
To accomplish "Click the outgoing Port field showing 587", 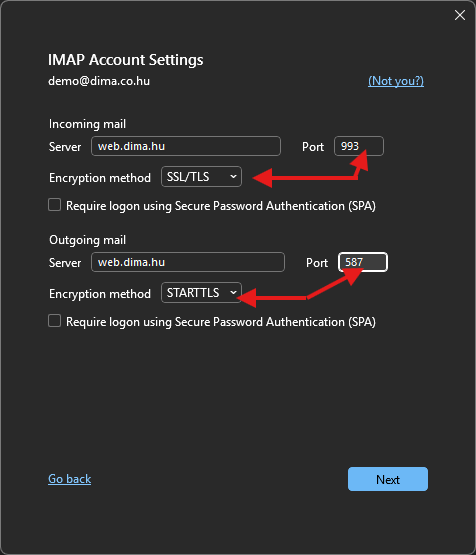I will tap(363, 262).
